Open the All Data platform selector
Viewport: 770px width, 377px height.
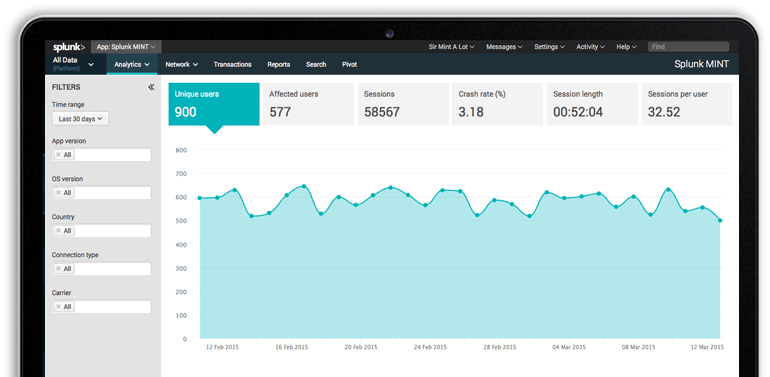point(73,64)
